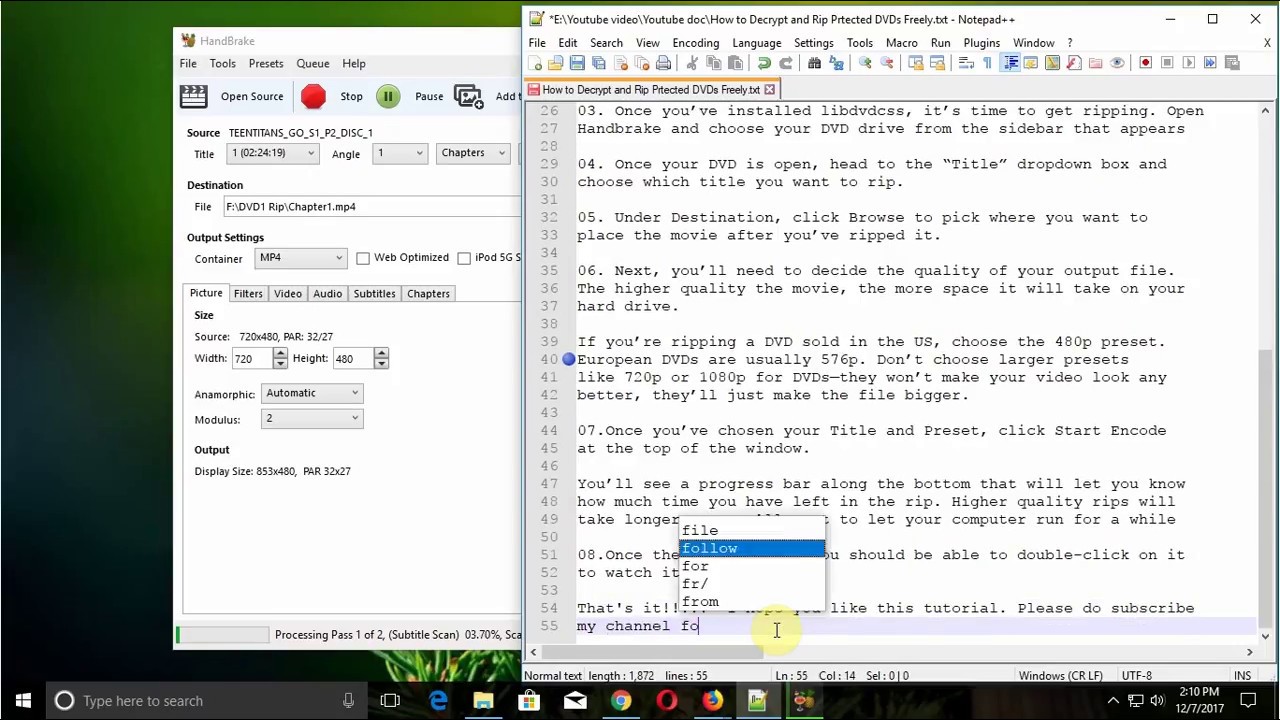
Task: Open Notepad++ Plugins menu
Action: point(981,43)
